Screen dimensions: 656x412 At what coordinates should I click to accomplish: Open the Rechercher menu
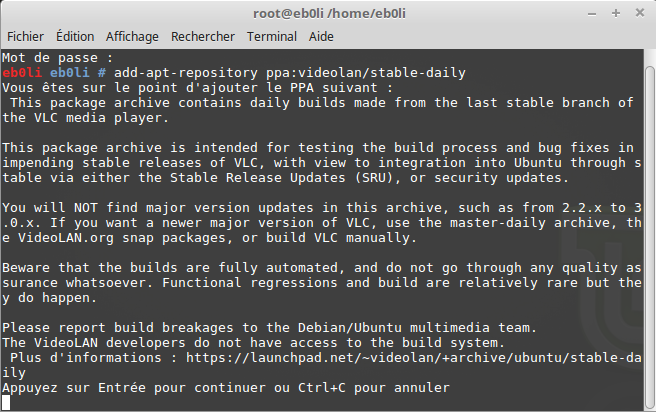pos(202,37)
